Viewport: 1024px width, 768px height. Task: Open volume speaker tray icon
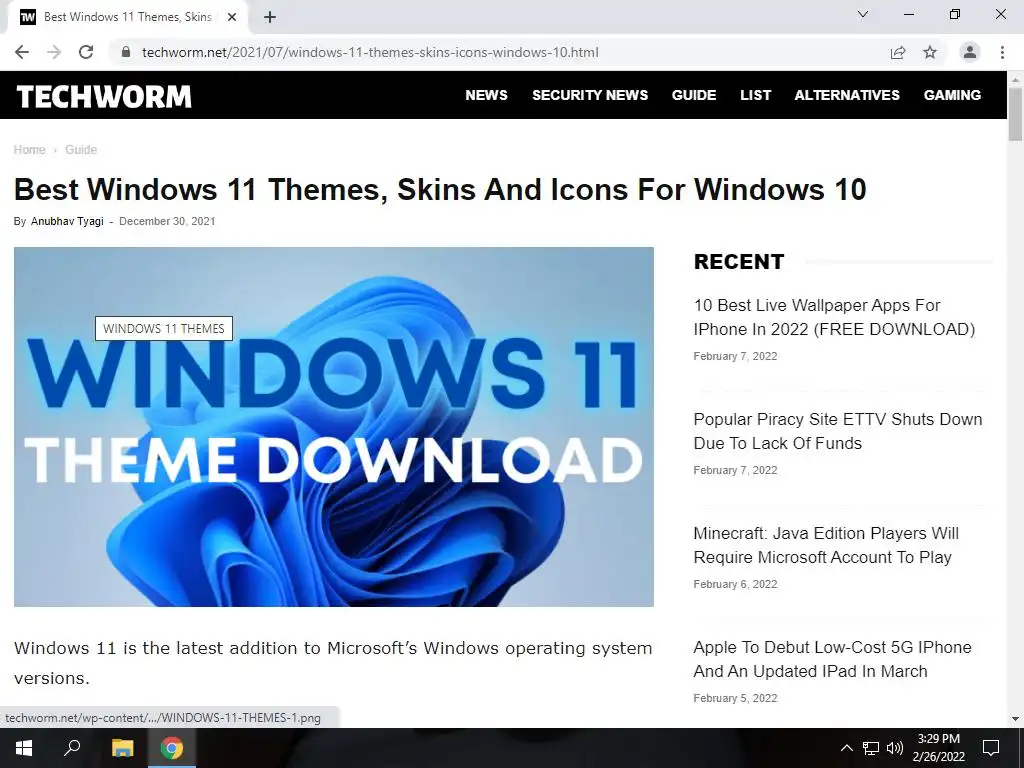click(895, 748)
